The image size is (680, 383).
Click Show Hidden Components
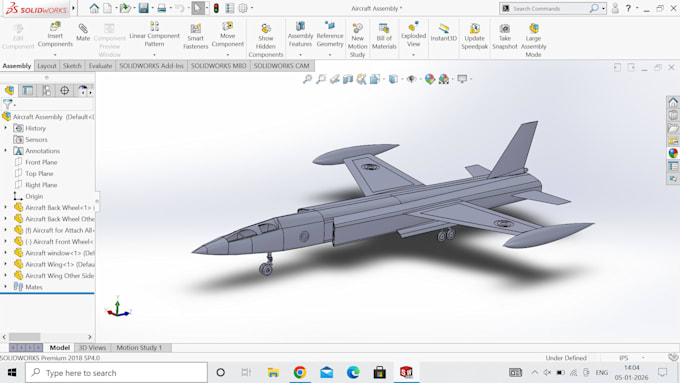266,40
